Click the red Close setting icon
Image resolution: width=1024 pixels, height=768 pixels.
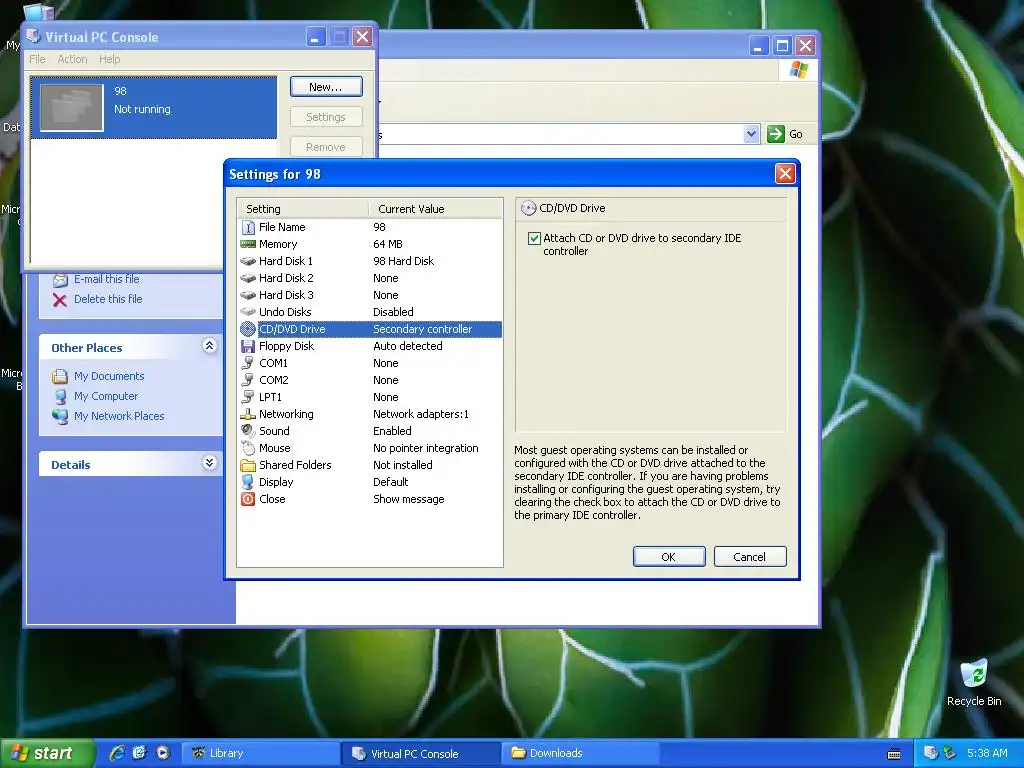tap(248, 499)
